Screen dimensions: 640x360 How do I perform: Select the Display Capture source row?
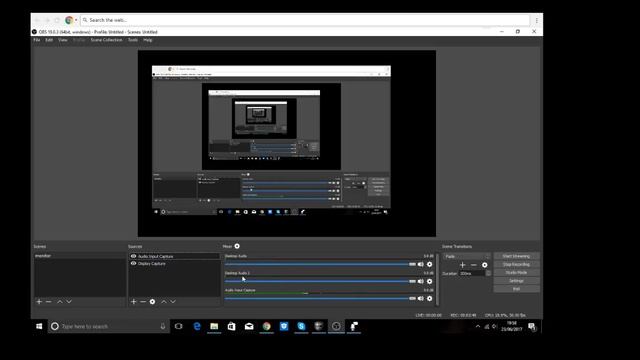175,264
